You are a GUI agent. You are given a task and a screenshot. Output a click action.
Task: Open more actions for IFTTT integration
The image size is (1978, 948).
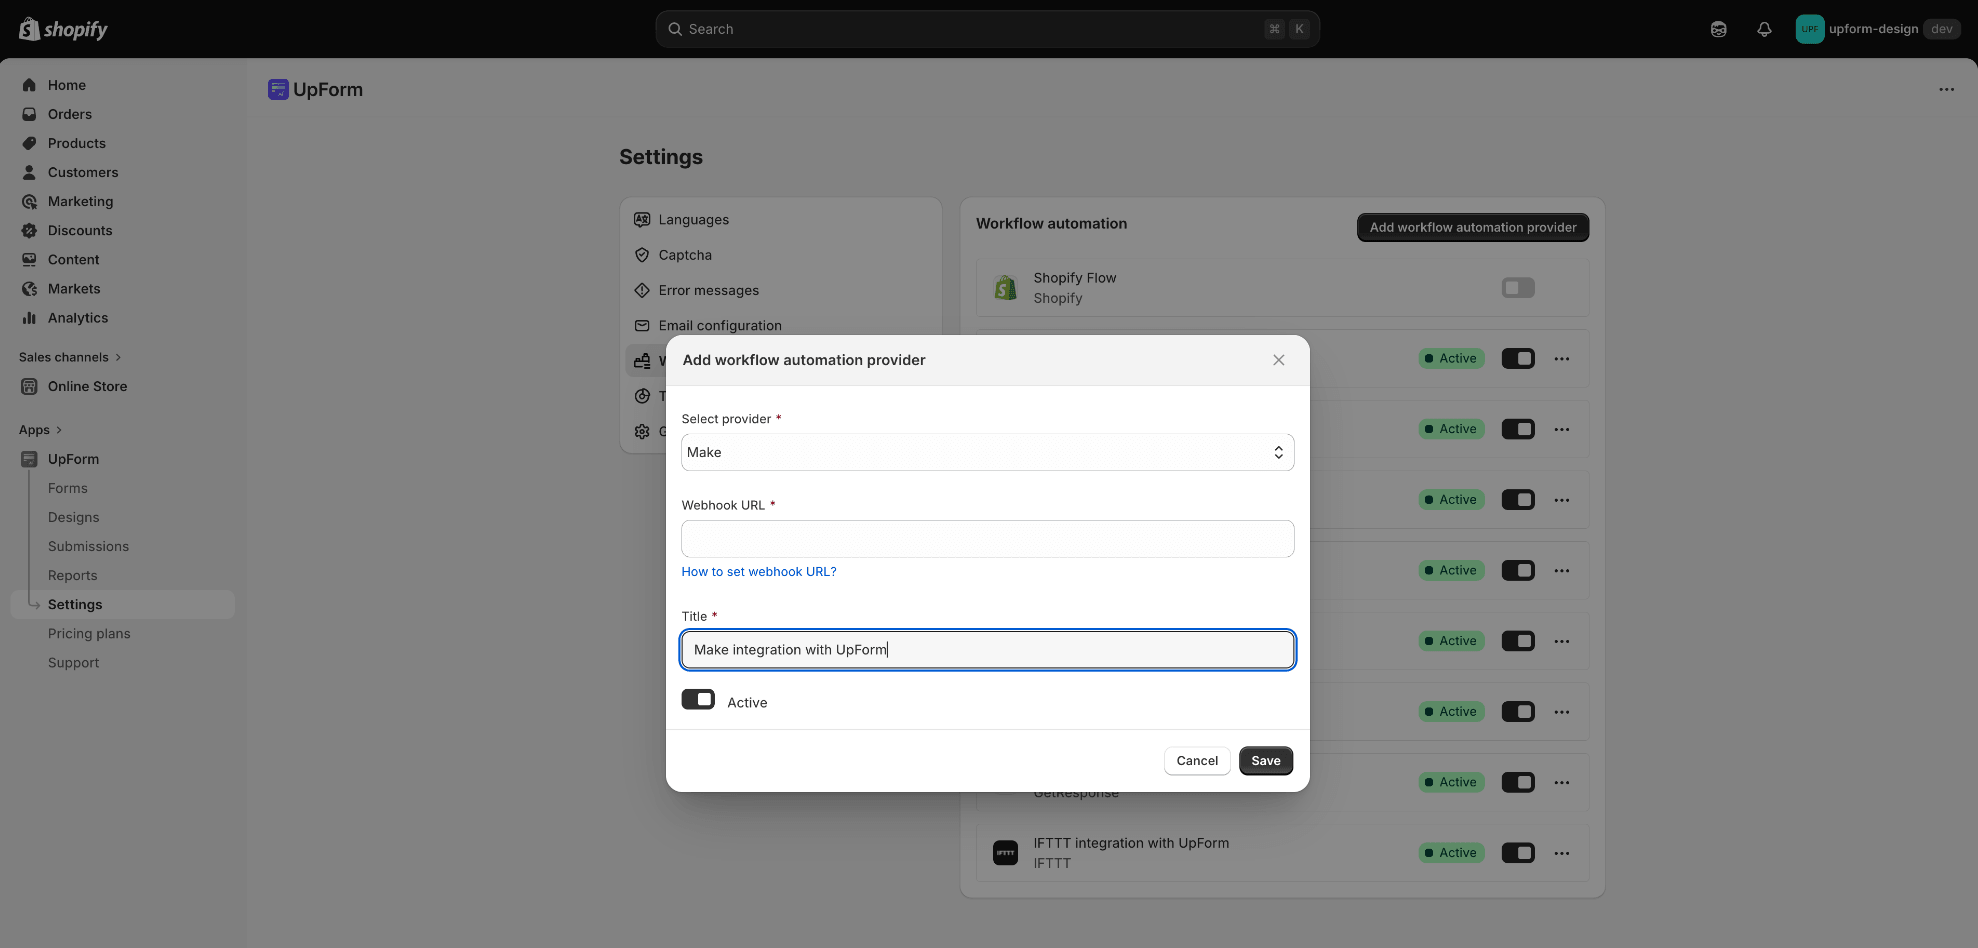pyautogui.click(x=1562, y=853)
